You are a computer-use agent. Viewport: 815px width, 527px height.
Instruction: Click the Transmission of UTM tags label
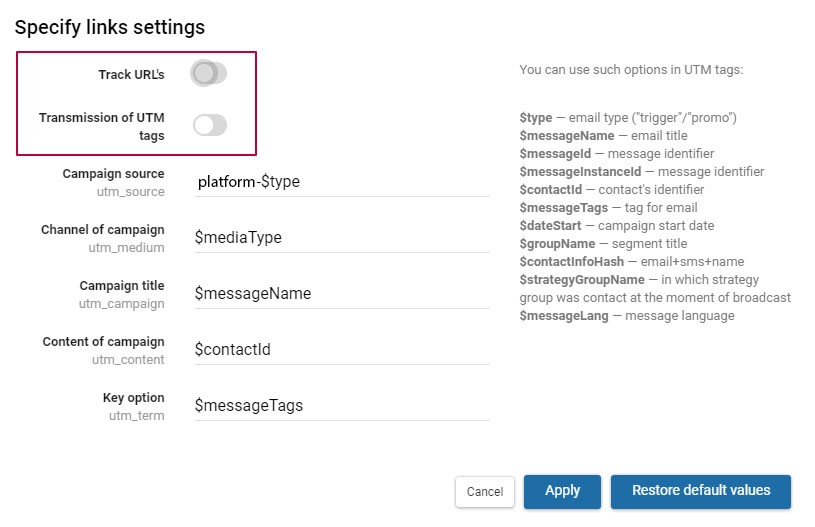click(102, 126)
